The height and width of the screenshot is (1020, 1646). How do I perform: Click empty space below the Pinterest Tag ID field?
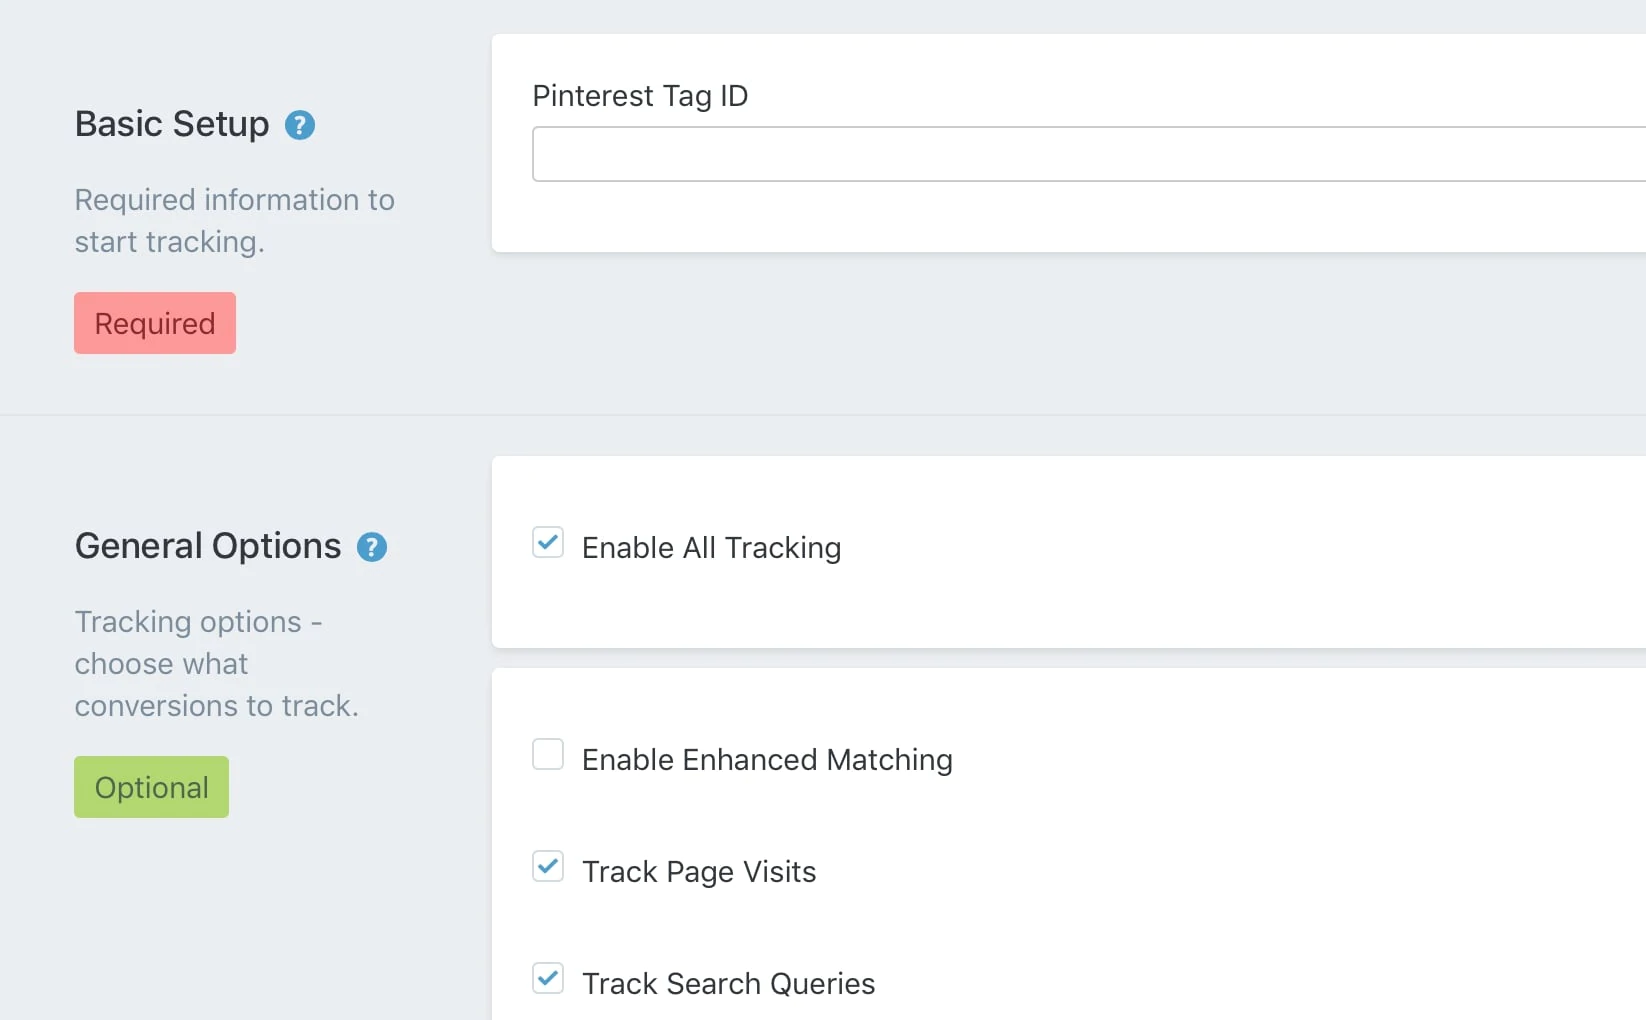(1000, 218)
